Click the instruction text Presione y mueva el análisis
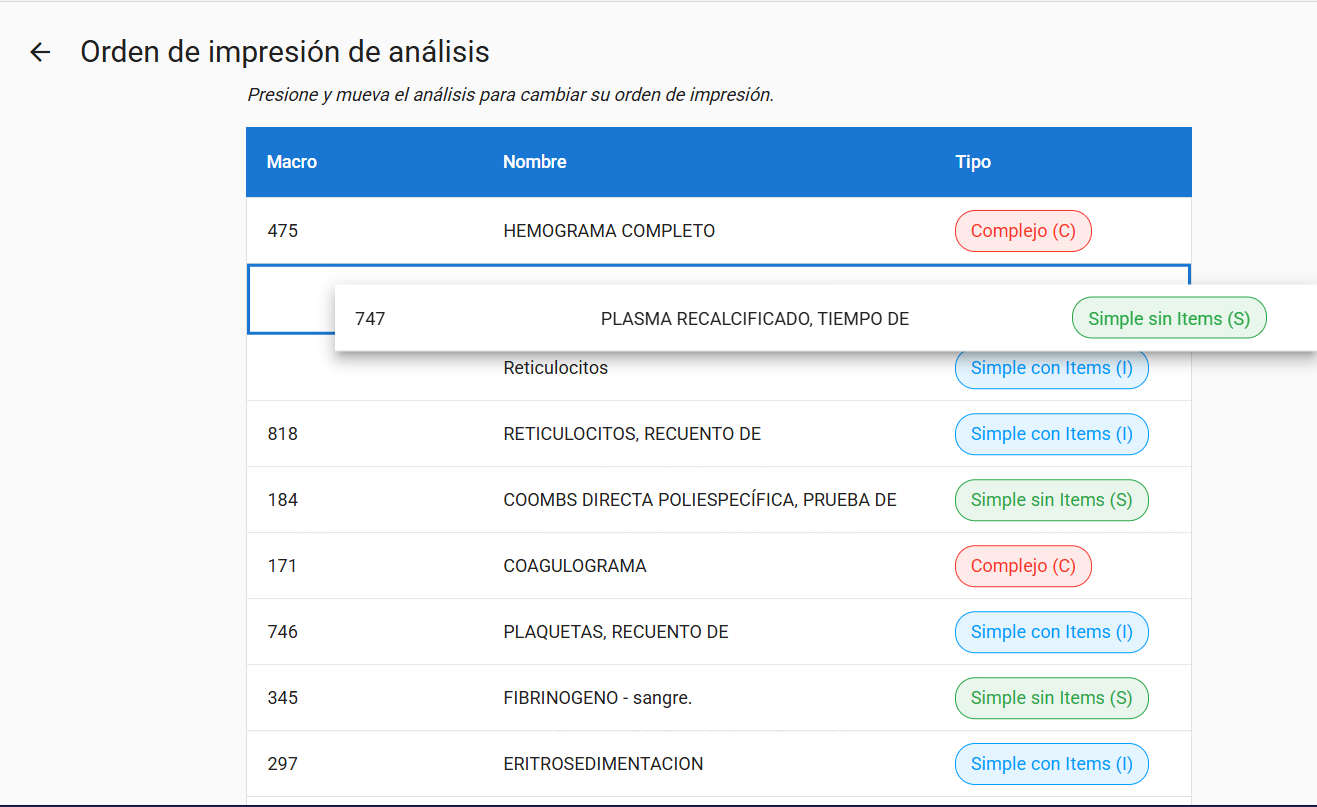 (511, 96)
